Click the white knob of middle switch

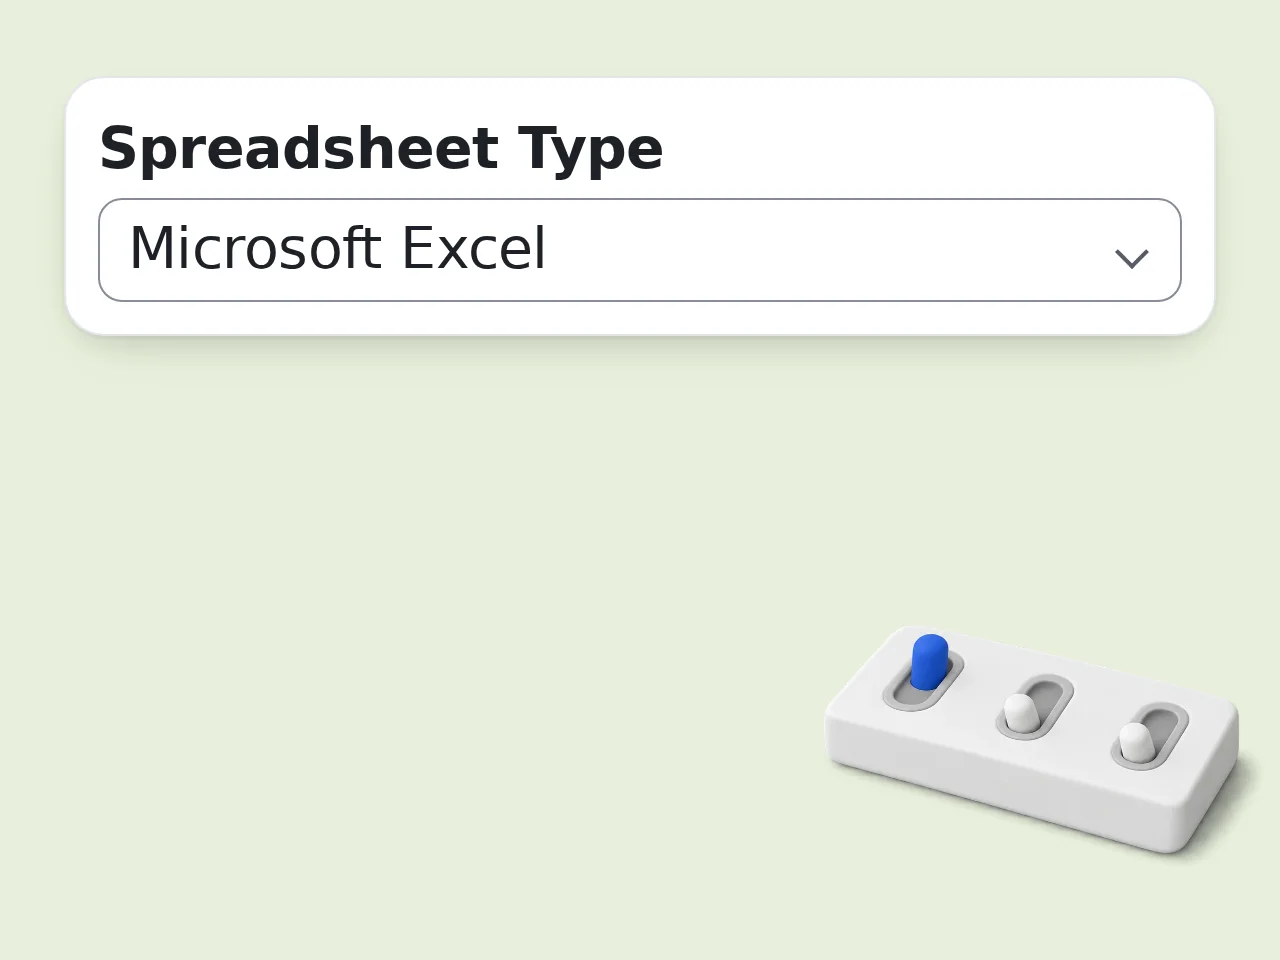1020,713
